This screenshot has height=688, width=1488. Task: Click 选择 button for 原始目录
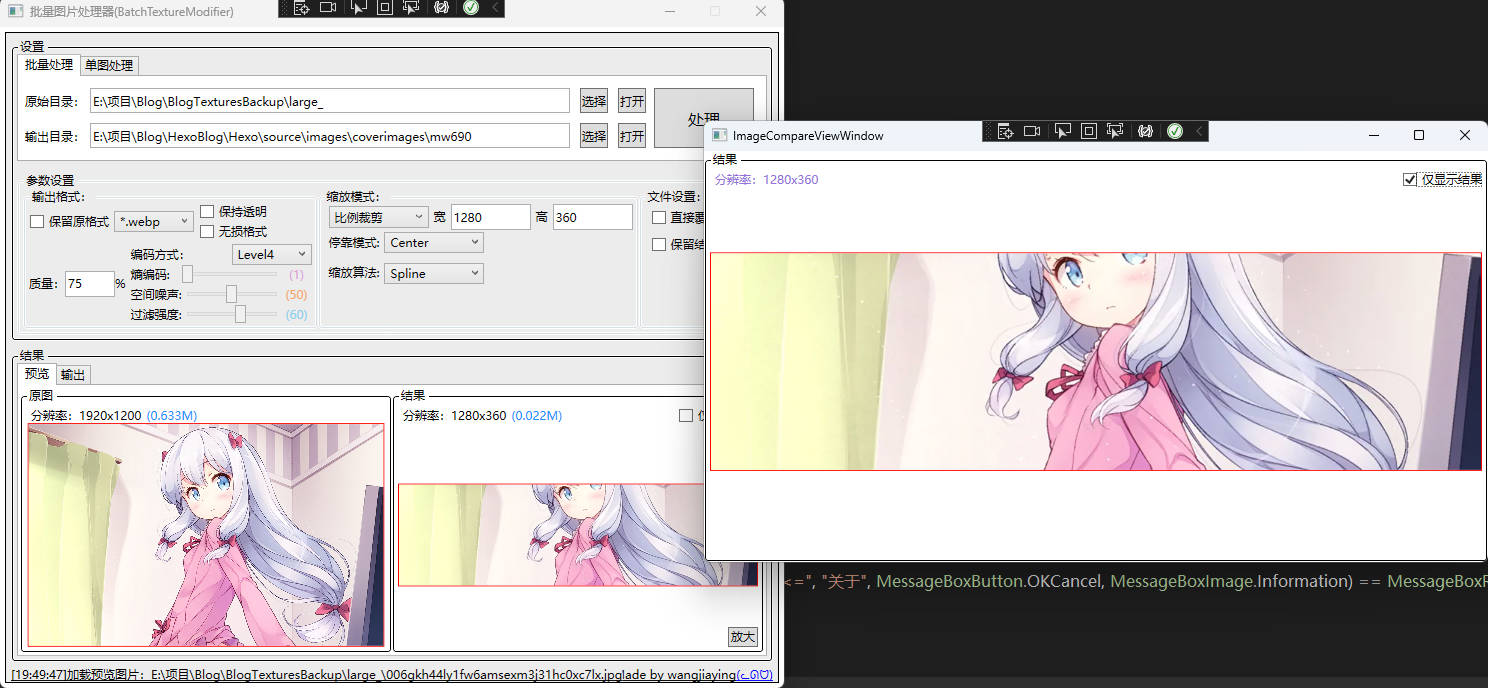pyautogui.click(x=594, y=101)
